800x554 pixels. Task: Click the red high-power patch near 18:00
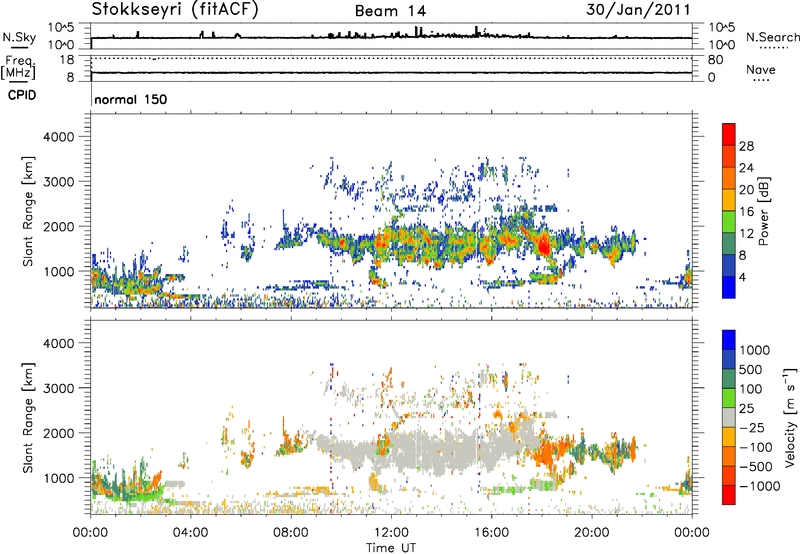(x=543, y=244)
